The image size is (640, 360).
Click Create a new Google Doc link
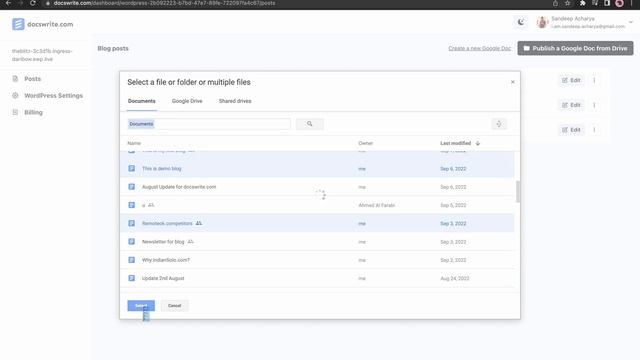coord(480,48)
